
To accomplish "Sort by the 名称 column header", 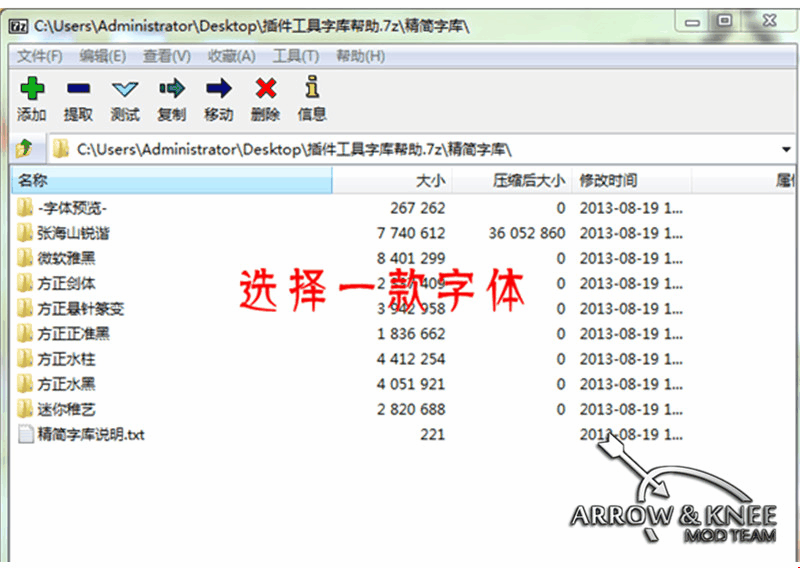I will point(172,180).
